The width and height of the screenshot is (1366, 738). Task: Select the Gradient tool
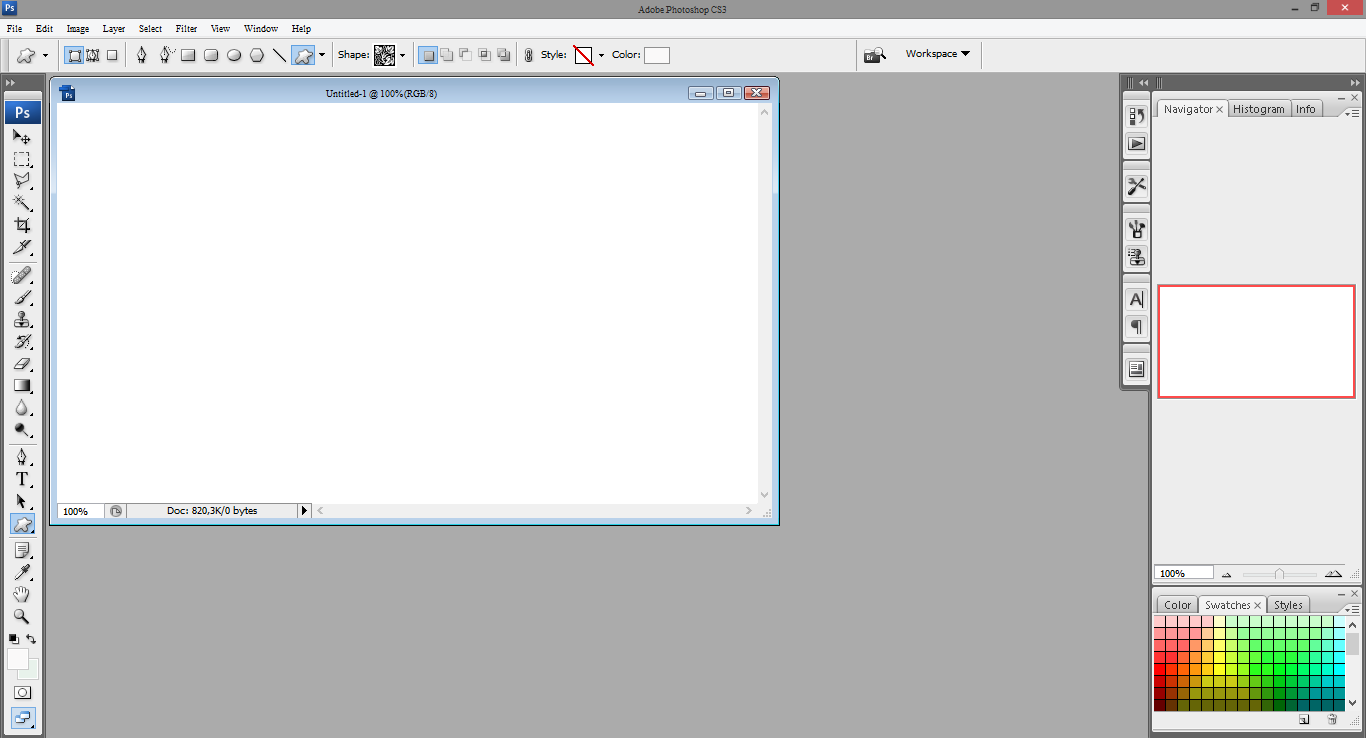click(x=22, y=386)
